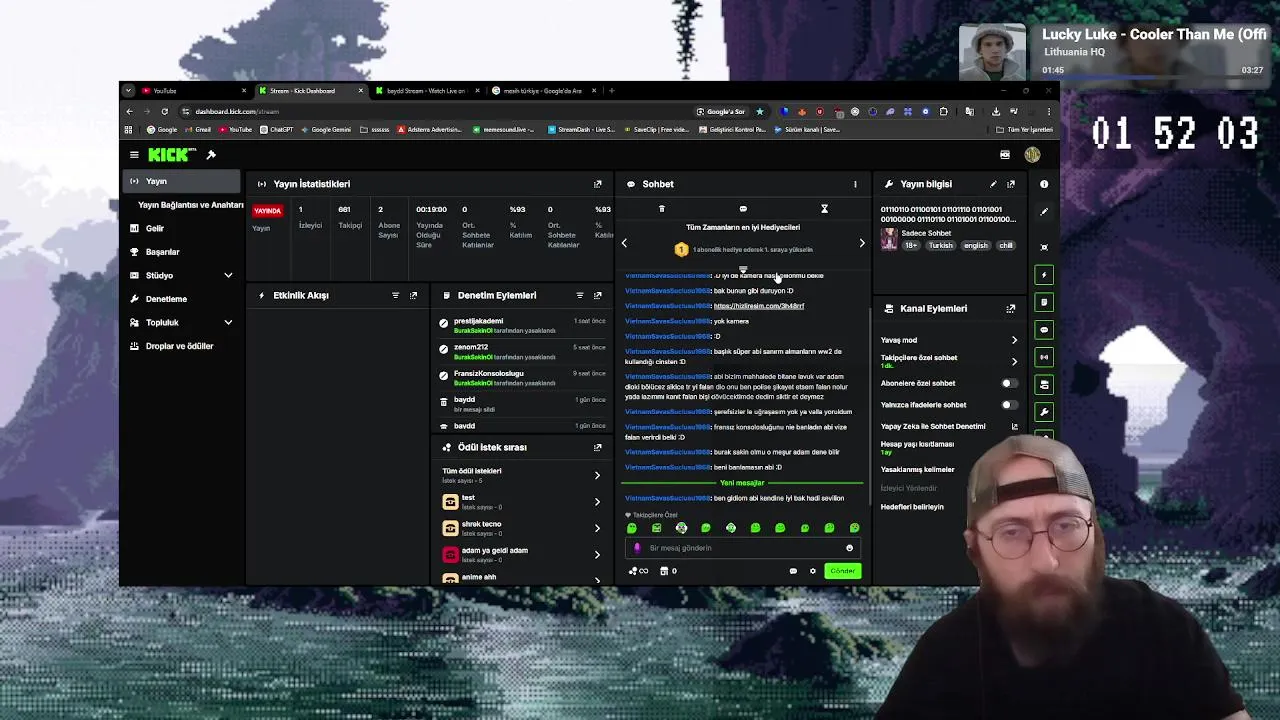1280x720 pixels.
Task: Open the hizliresim.com link in chat
Action: [759, 306]
